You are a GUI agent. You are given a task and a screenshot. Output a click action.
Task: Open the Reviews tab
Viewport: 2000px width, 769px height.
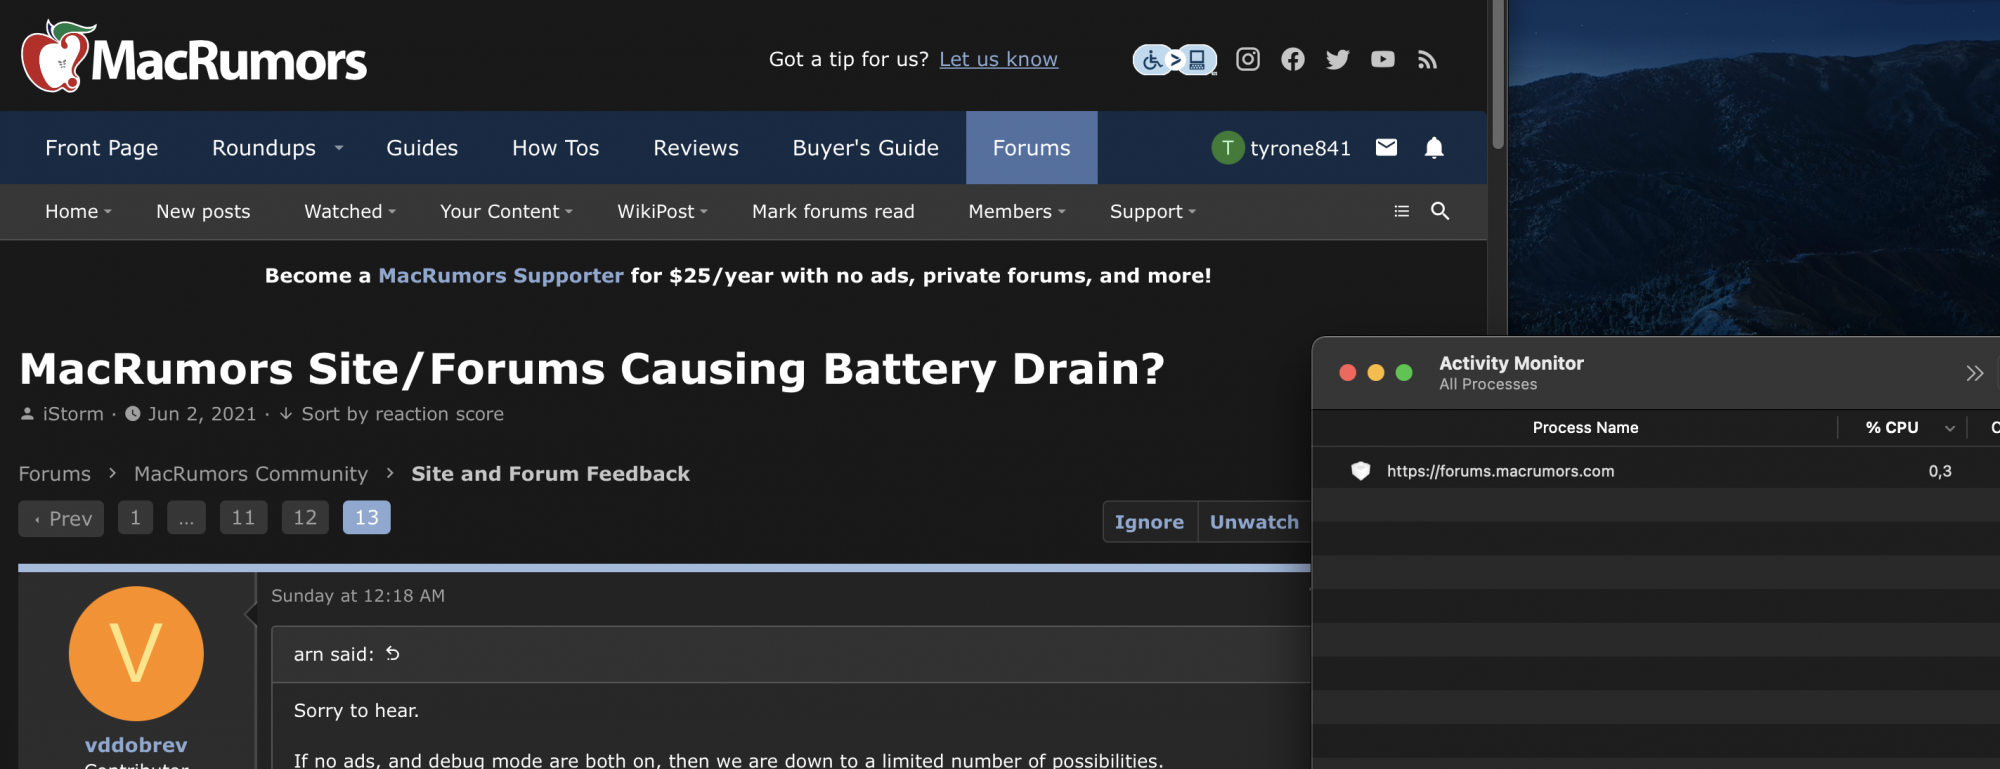pyautogui.click(x=696, y=148)
